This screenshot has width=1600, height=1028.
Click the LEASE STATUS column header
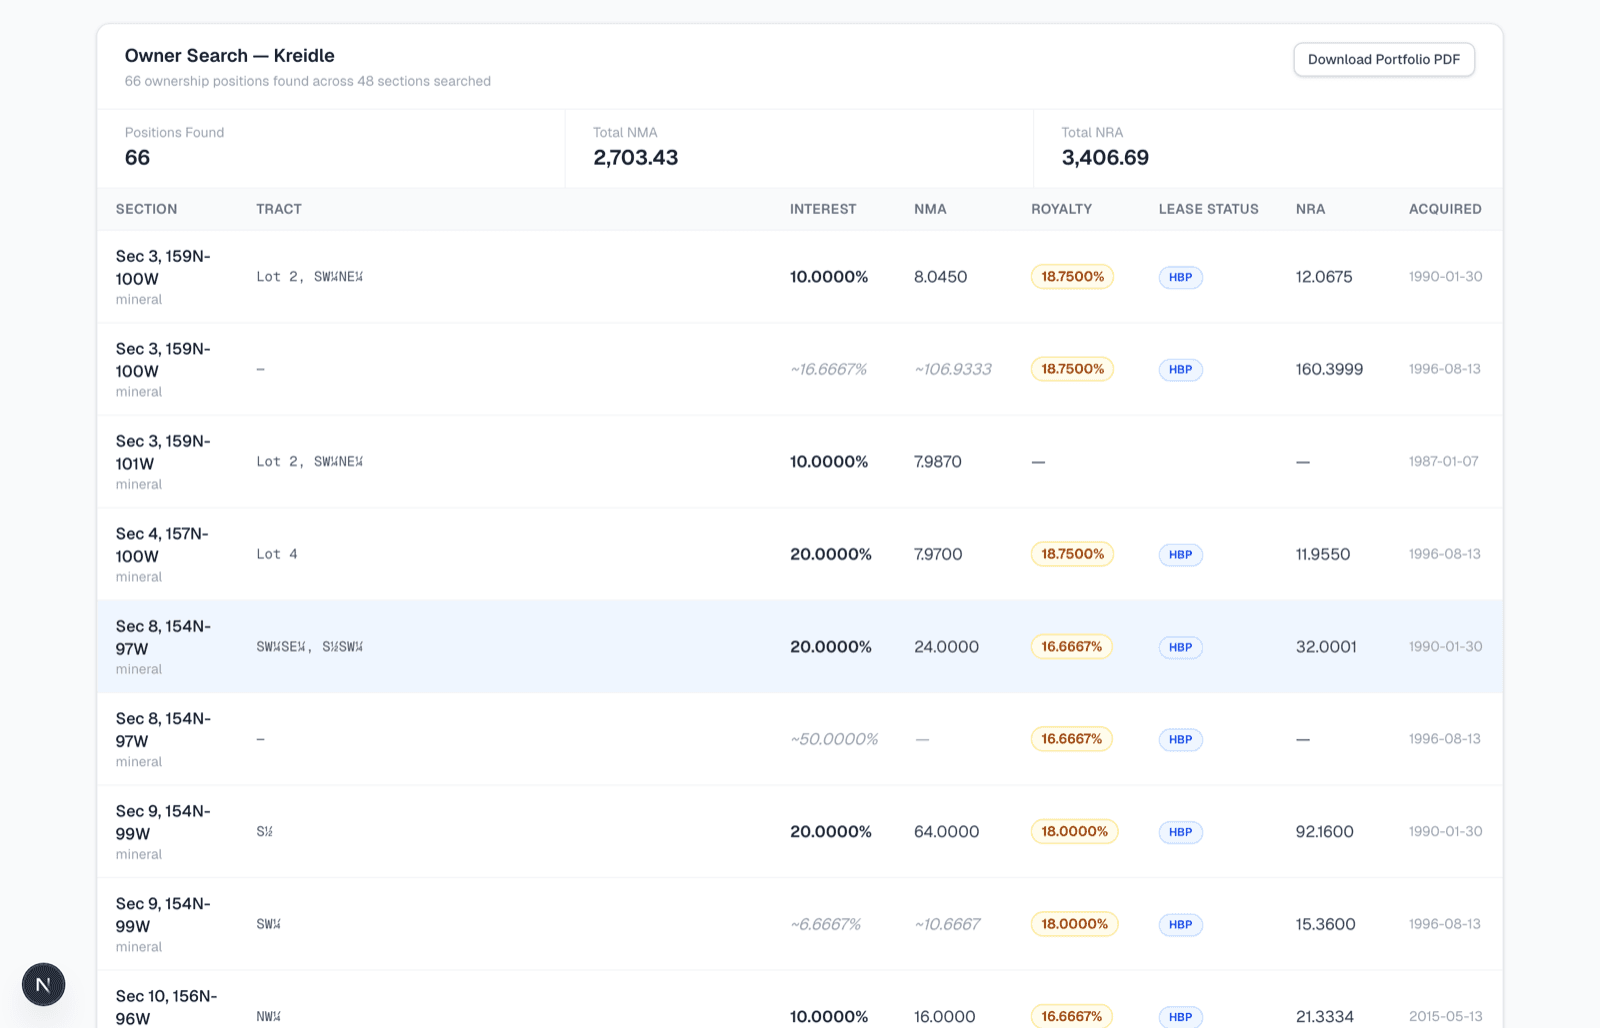1209,209
